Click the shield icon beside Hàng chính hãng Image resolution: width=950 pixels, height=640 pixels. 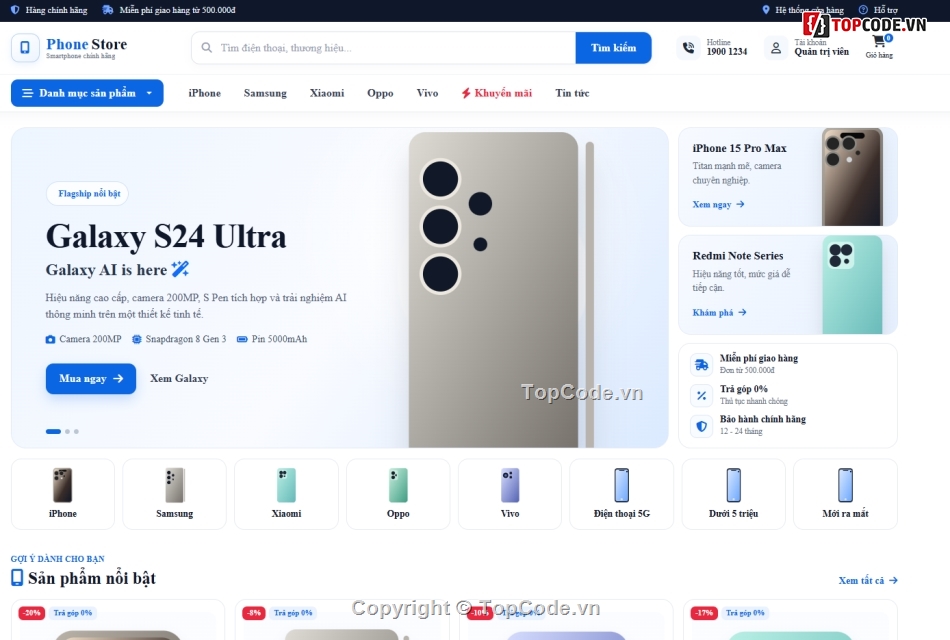tap(15, 10)
